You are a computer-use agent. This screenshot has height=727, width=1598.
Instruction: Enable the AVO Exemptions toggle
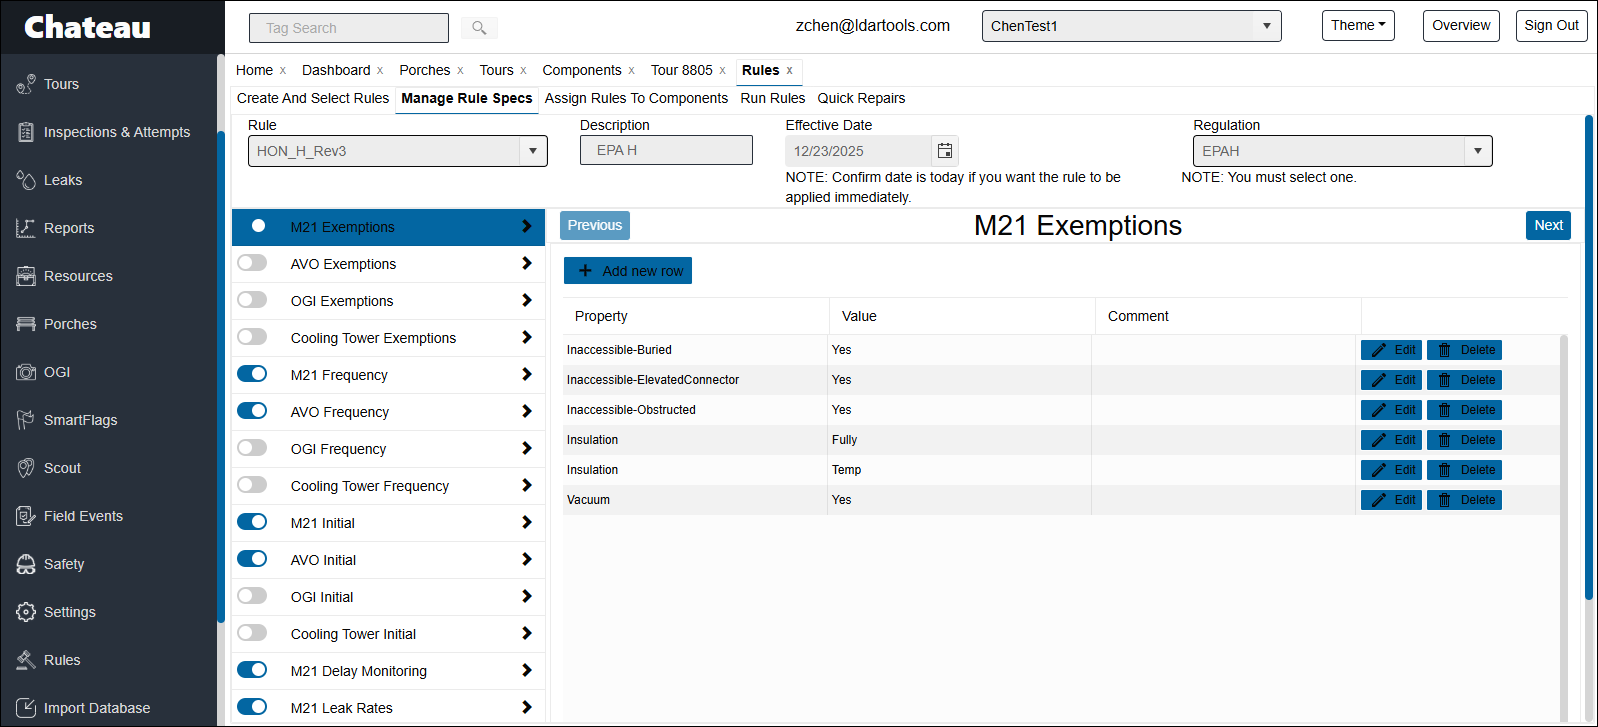tap(252, 263)
